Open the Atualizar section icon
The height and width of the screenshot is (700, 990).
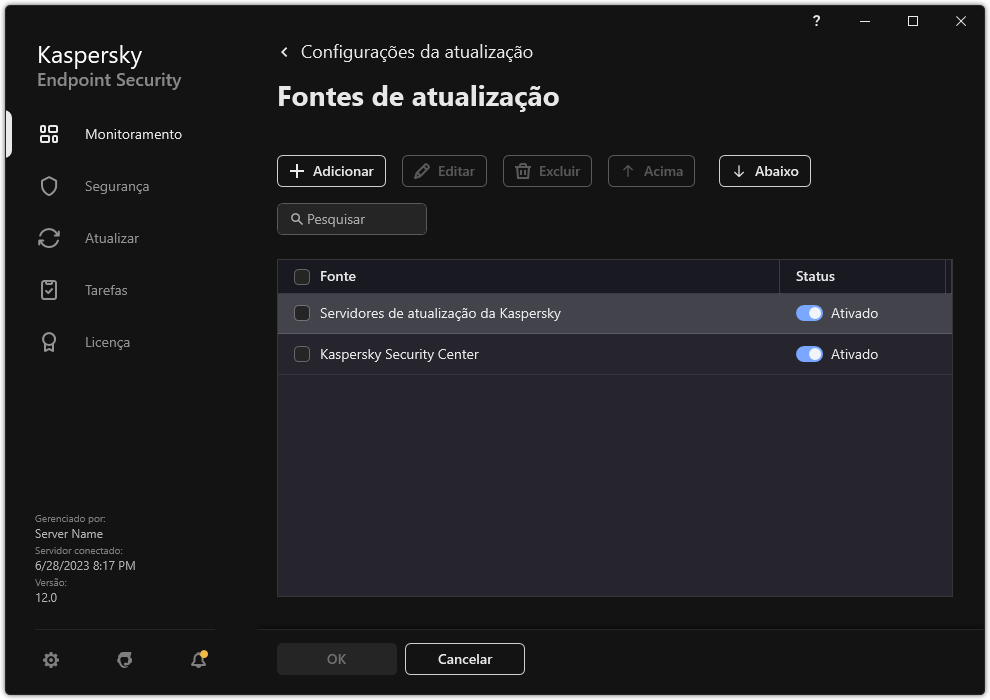coord(48,237)
